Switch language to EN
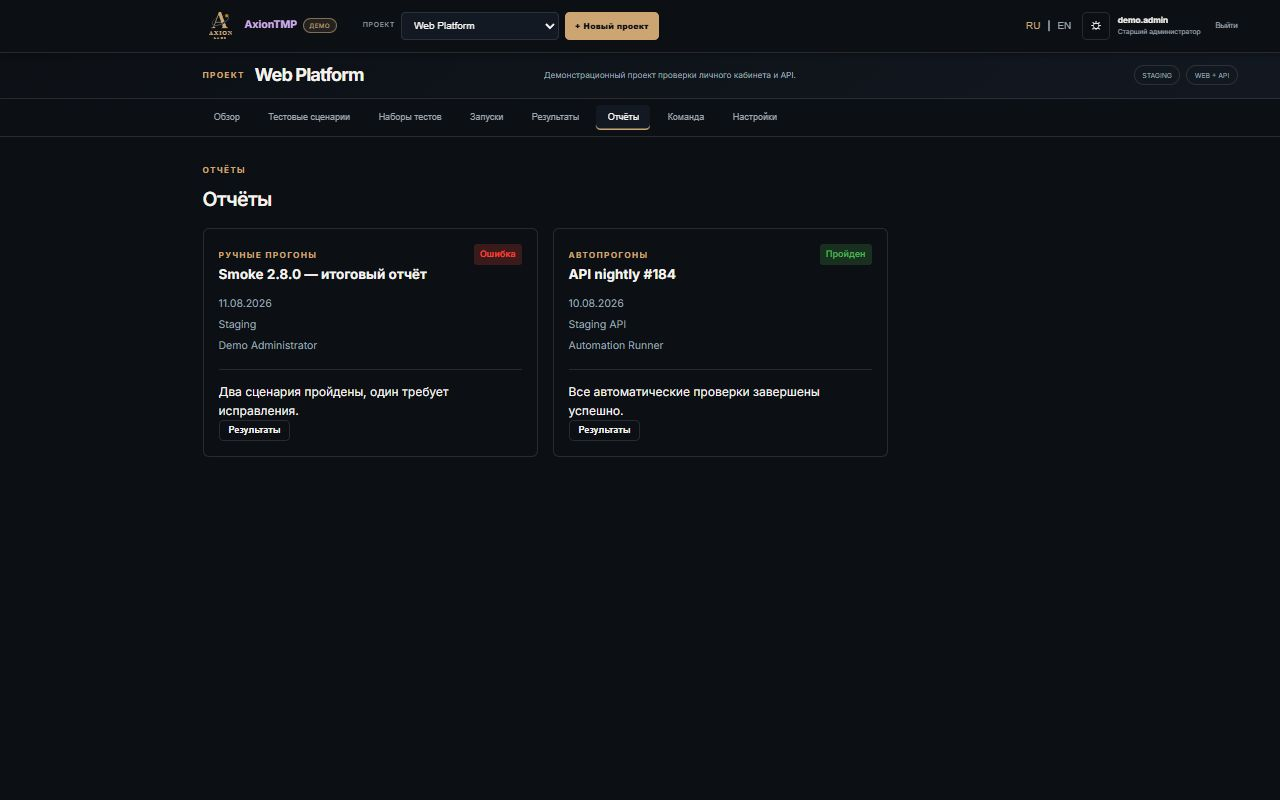 click(x=1064, y=26)
